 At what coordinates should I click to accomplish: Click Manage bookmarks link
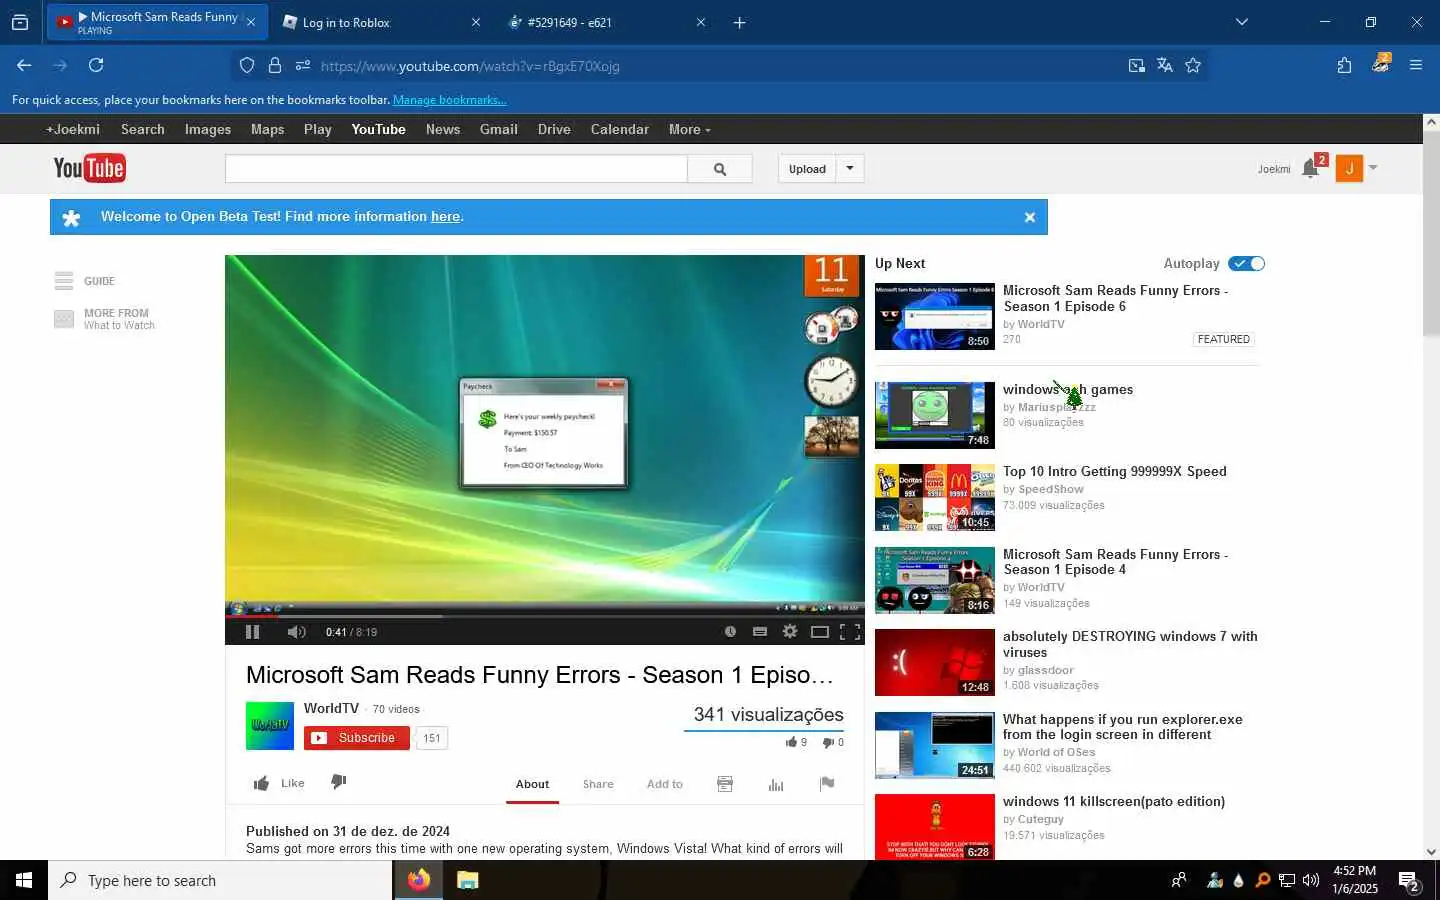point(449,100)
